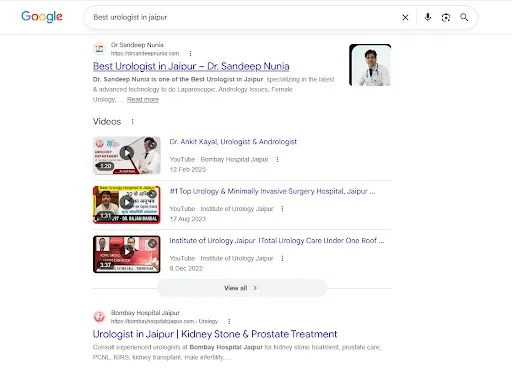Click the '8 Dec 2022' video date

pos(186,268)
